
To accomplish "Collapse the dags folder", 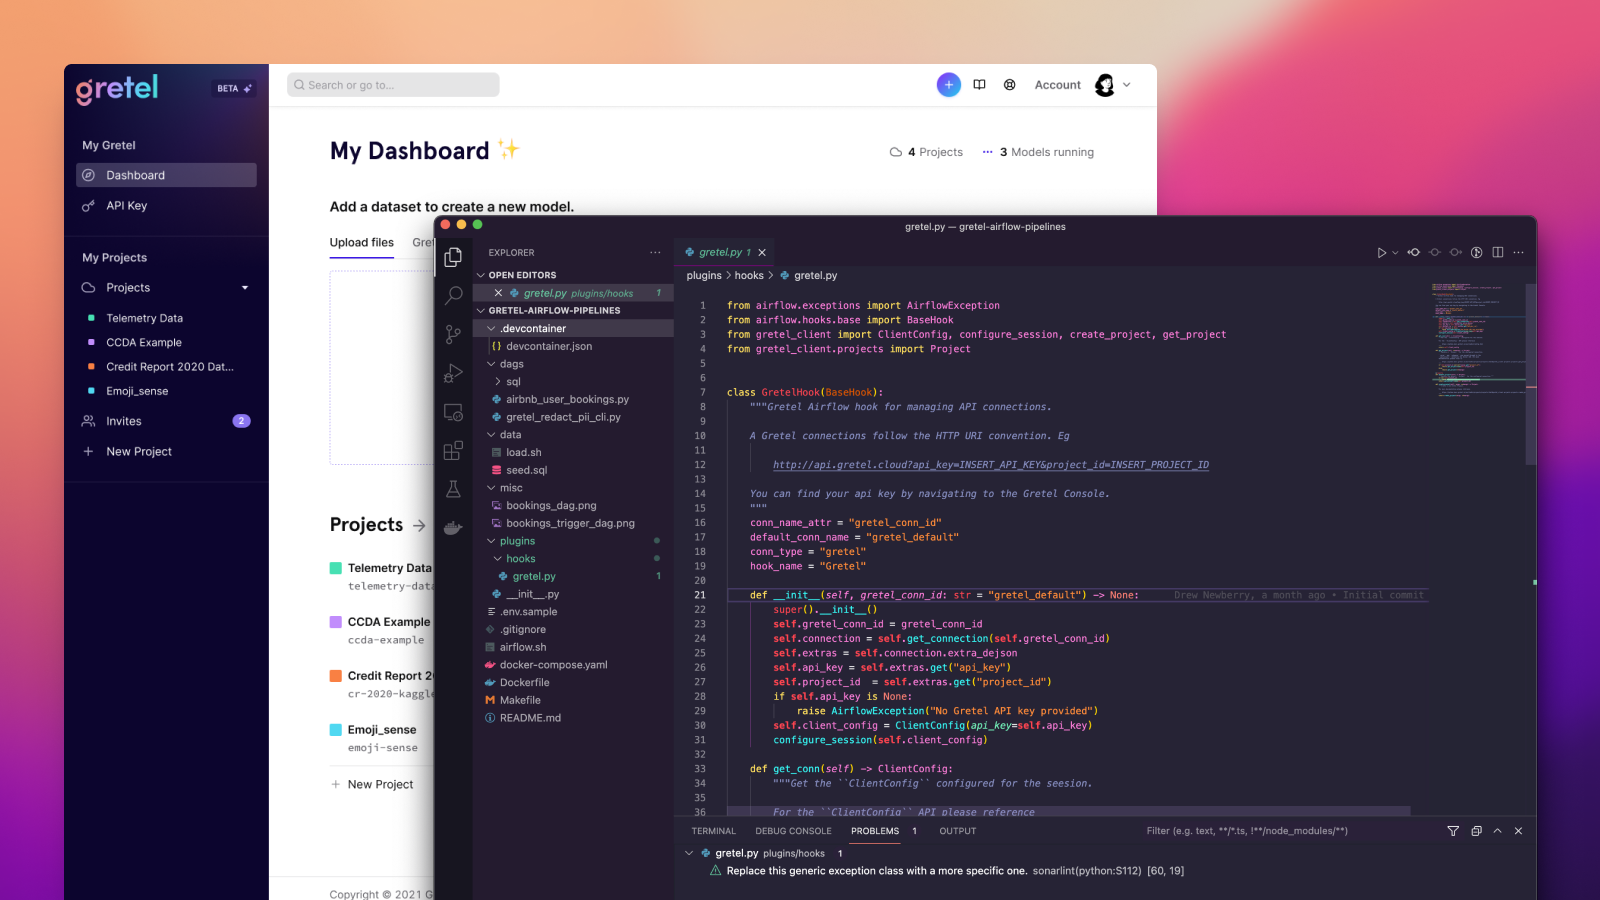I will (491, 364).
